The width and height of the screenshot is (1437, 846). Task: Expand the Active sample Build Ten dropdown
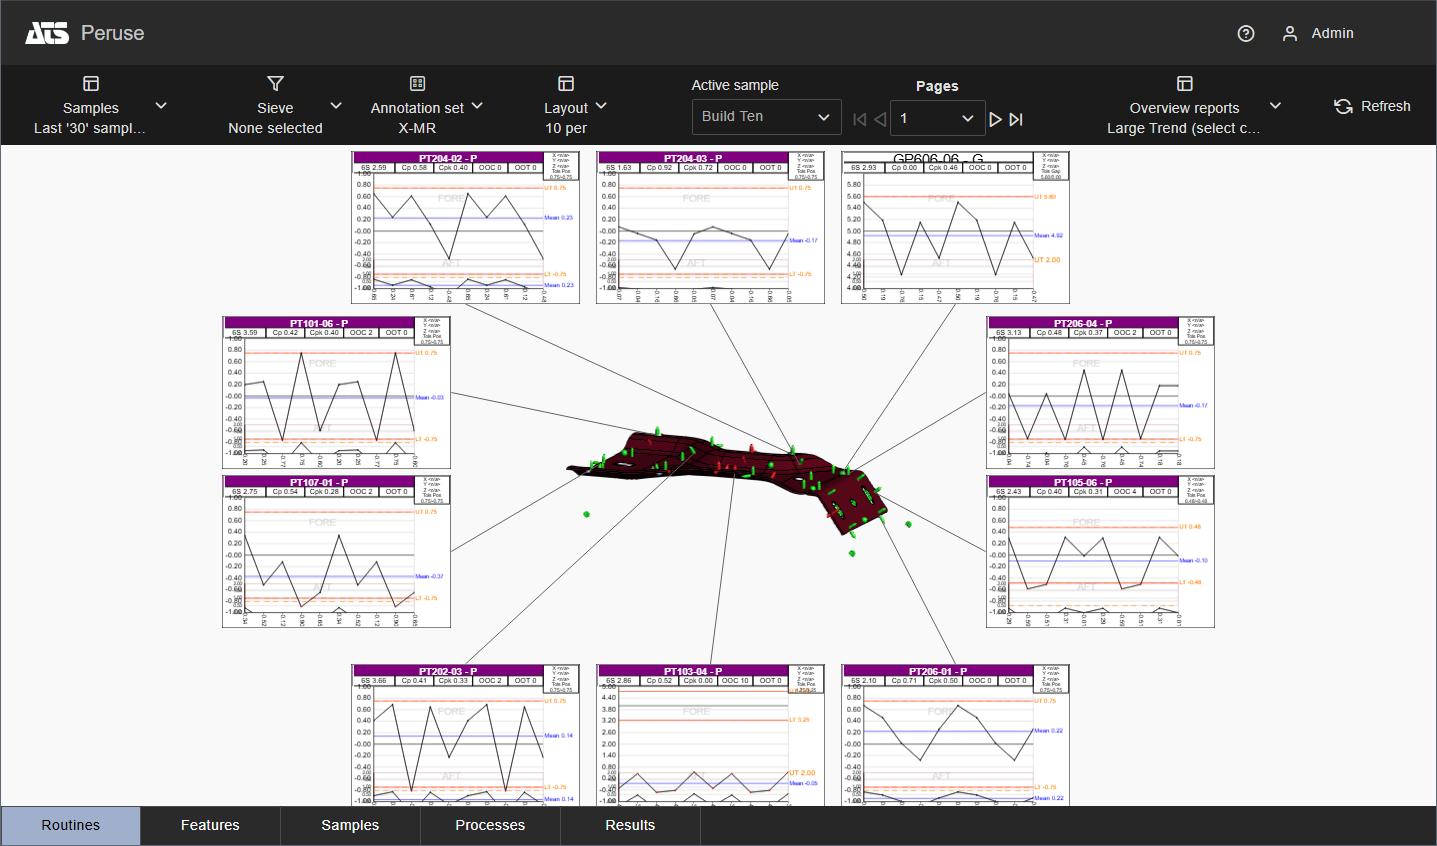[x=766, y=117]
